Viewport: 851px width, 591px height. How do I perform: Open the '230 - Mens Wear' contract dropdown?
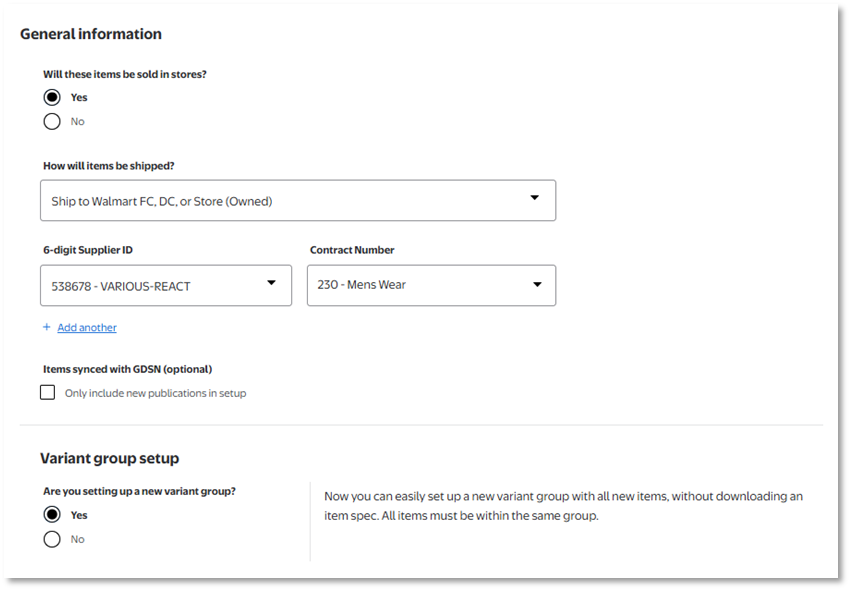coord(430,285)
